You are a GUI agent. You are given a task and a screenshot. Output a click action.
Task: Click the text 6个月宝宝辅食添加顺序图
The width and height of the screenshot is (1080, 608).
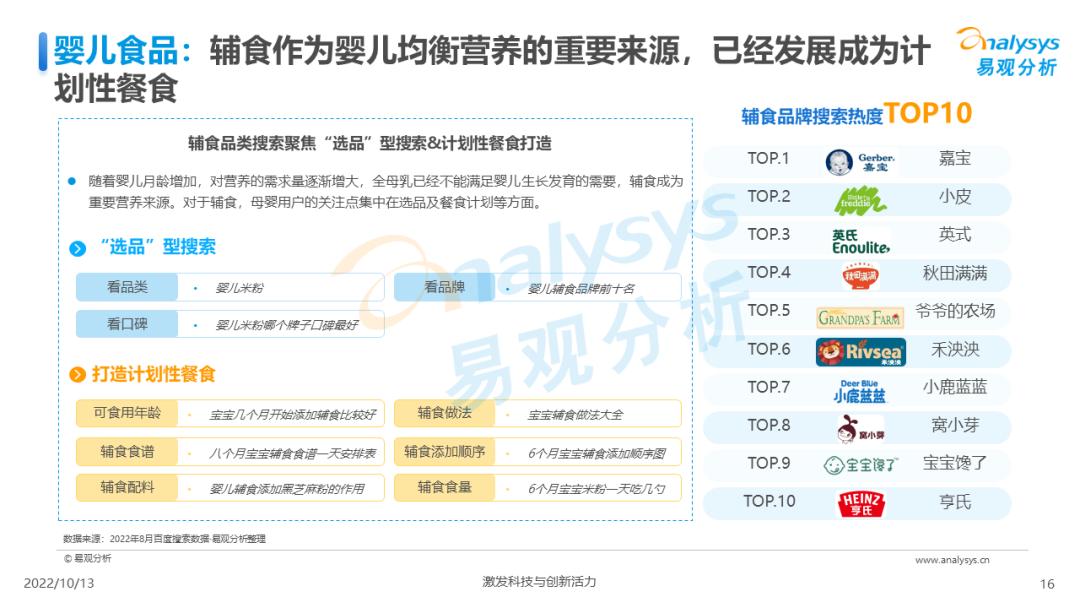click(596, 453)
